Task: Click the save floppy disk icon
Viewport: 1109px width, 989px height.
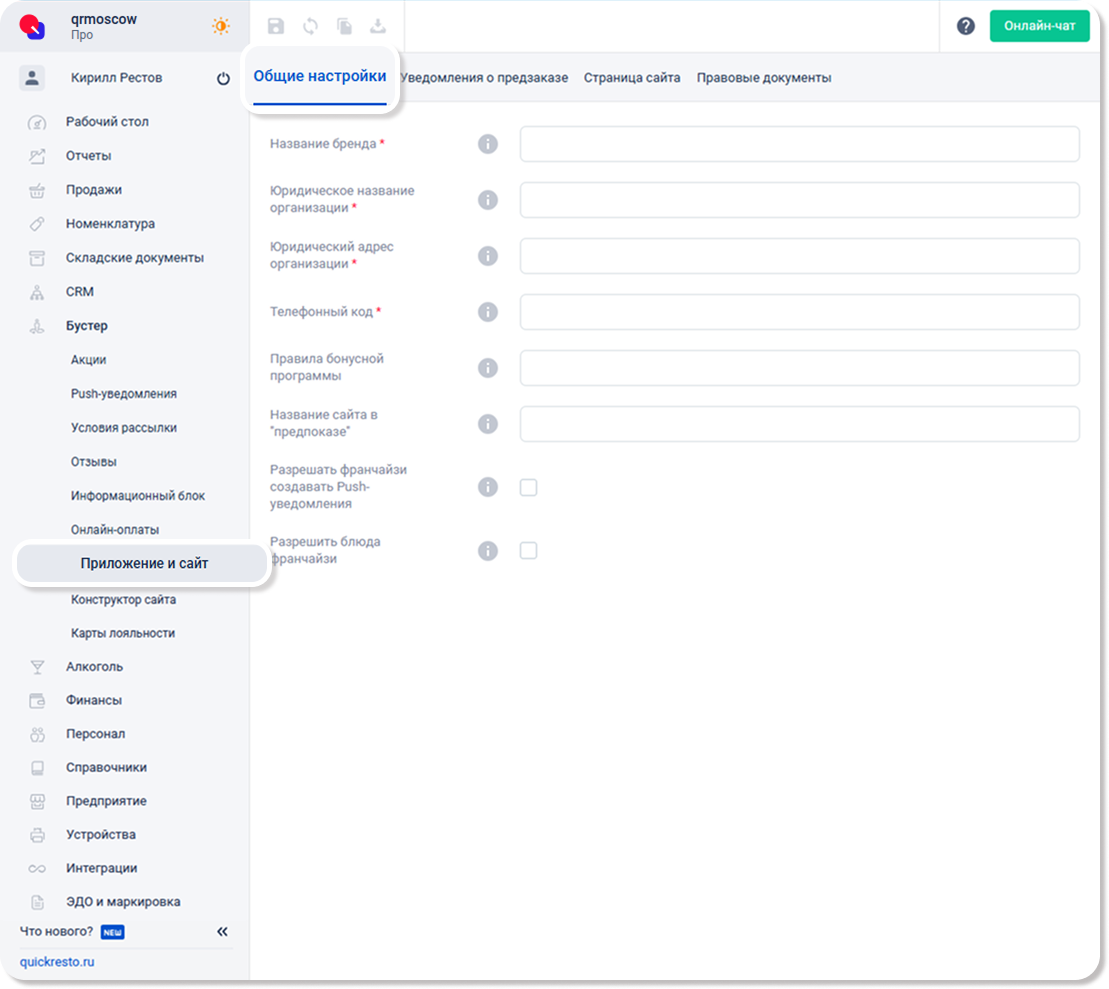Action: tap(276, 27)
